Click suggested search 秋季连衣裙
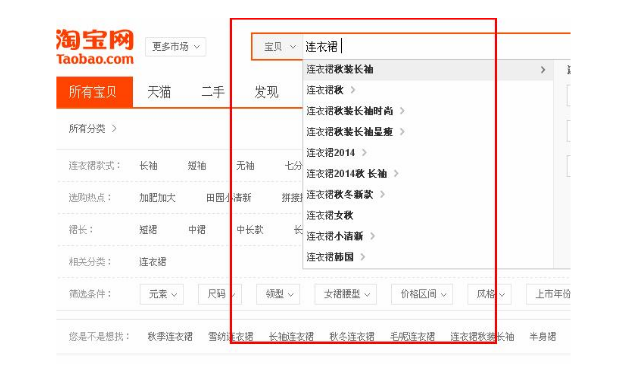 click(170, 337)
